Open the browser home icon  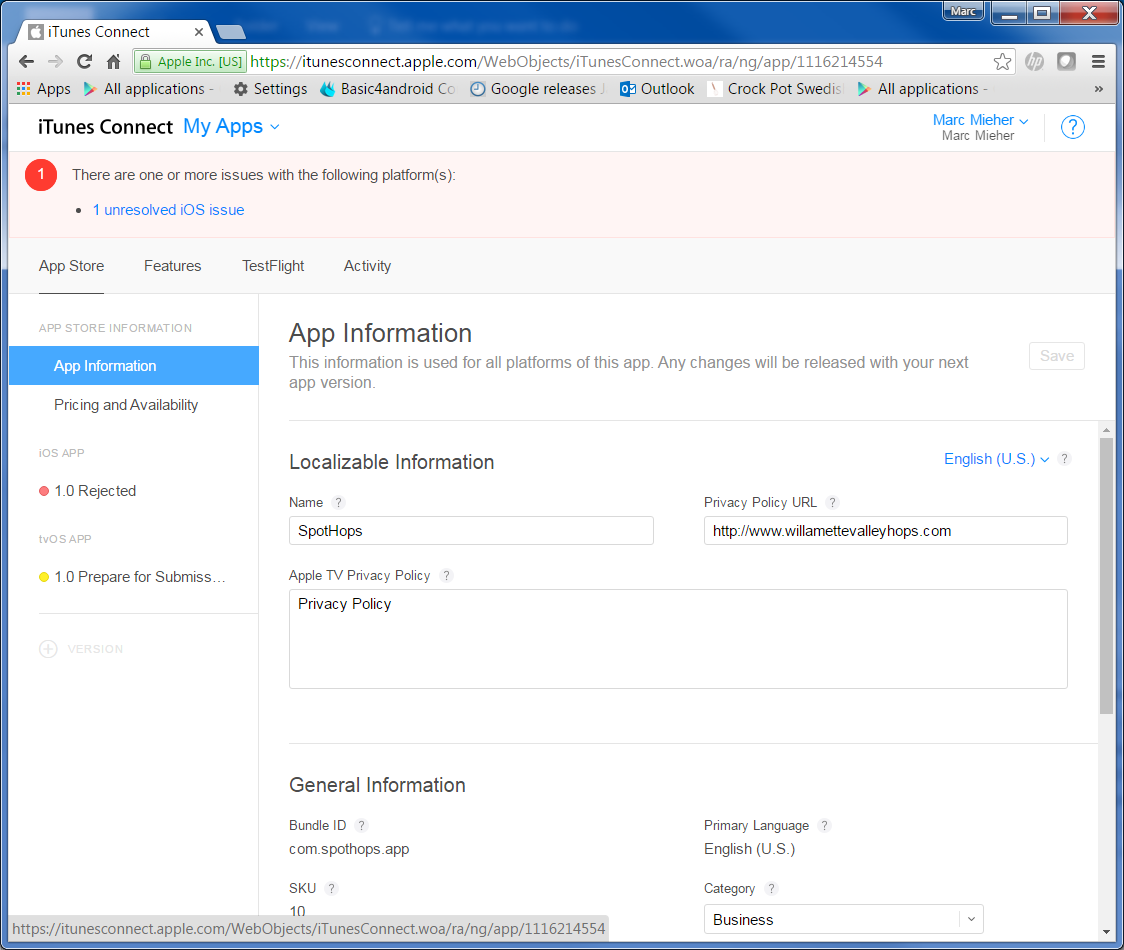point(113,62)
